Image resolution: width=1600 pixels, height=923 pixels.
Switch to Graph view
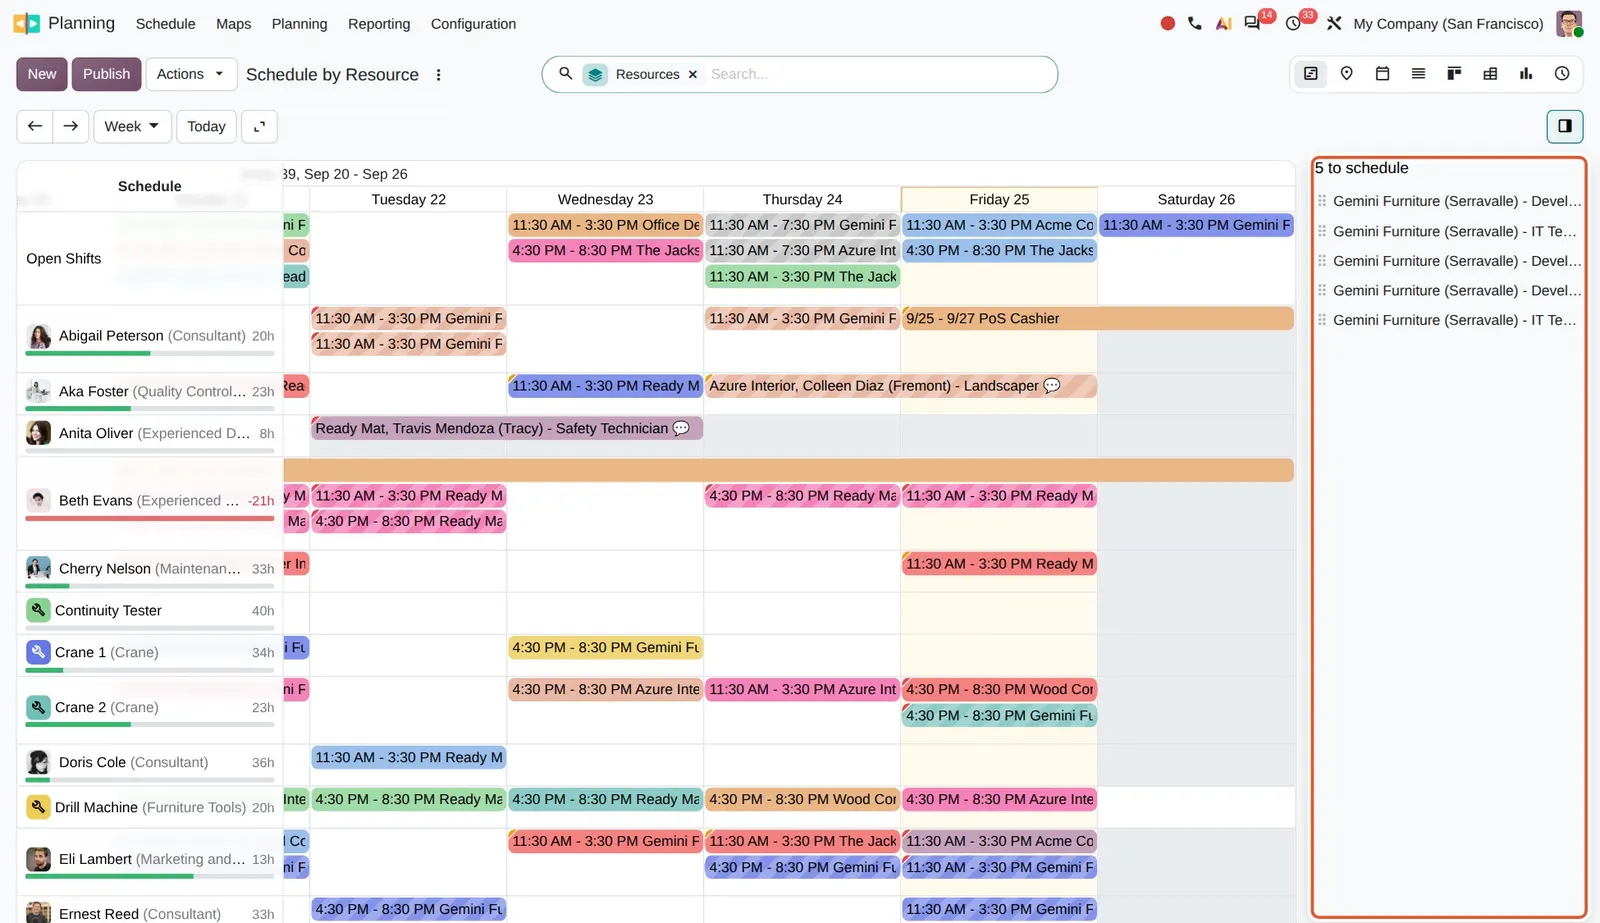pos(1526,73)
